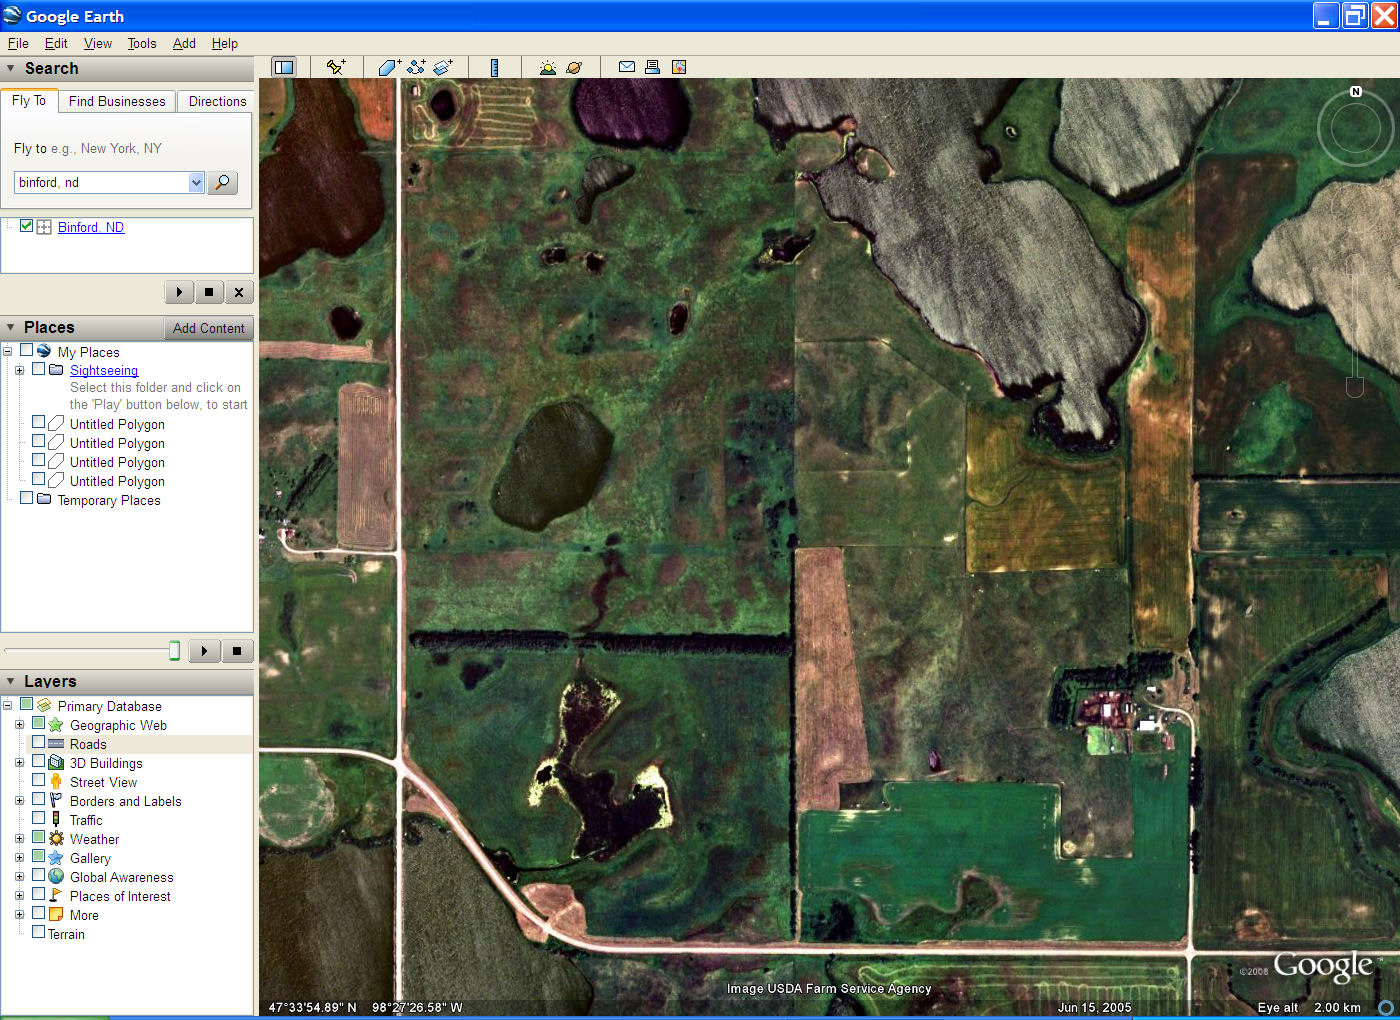Collapse the Places panel triangle
Image resolution: width=1400 pixels, height=1020 pixels.
11,327
